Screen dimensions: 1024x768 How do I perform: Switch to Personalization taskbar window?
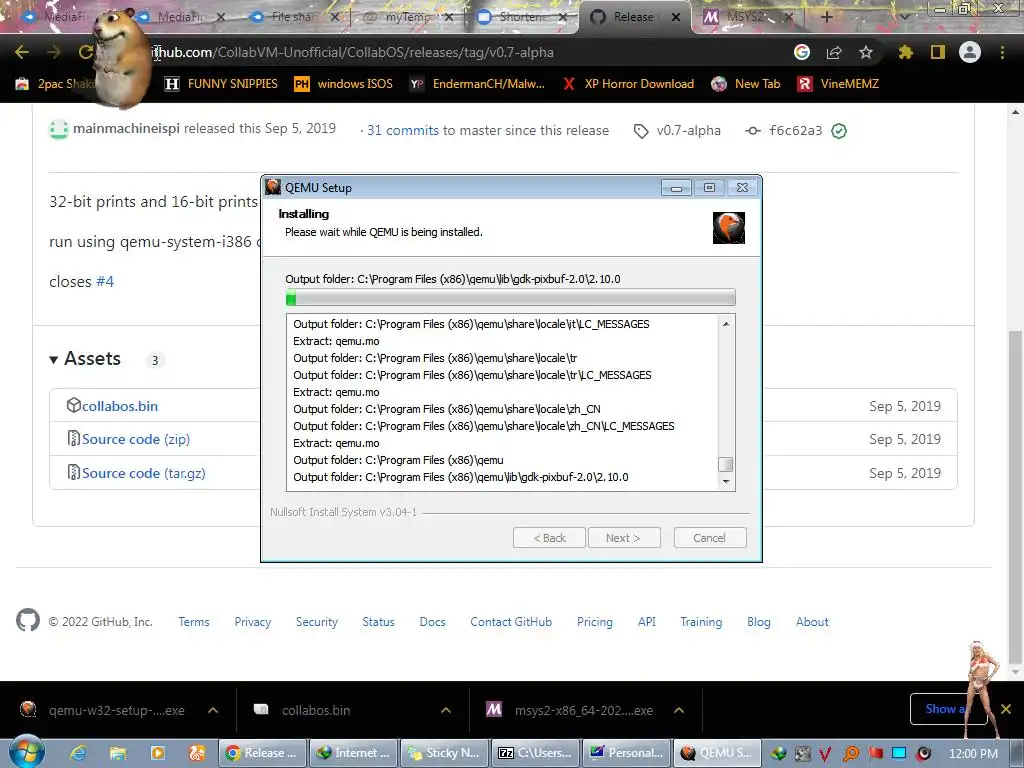click(x=626, y=753)
